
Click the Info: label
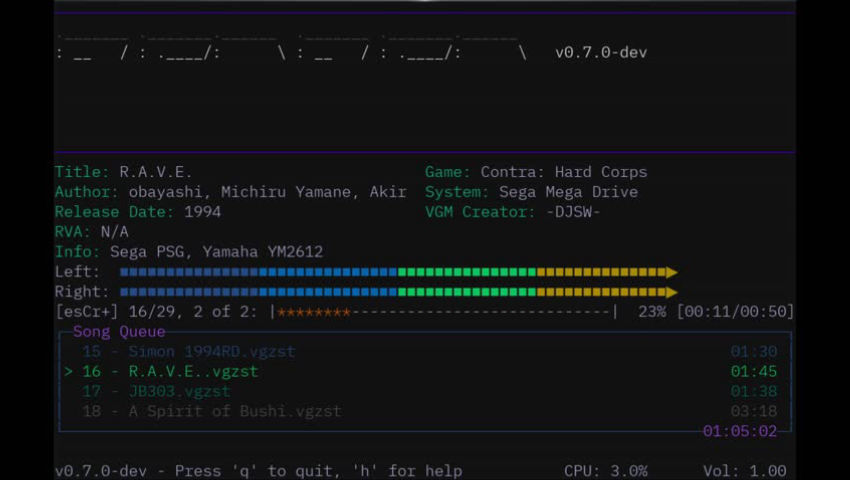(77, 252)
